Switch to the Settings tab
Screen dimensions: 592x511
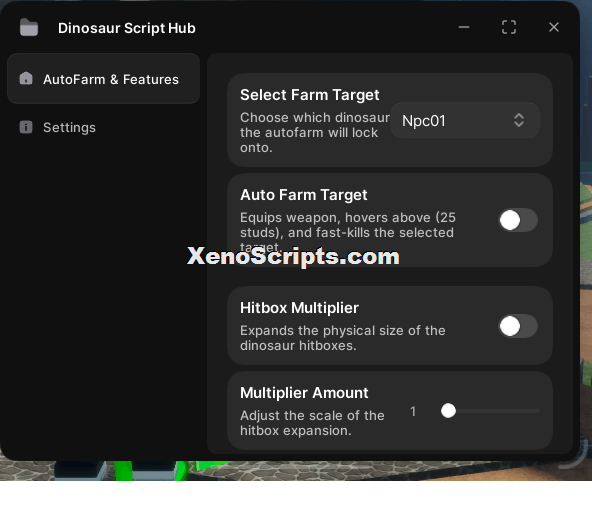(103, 127)
